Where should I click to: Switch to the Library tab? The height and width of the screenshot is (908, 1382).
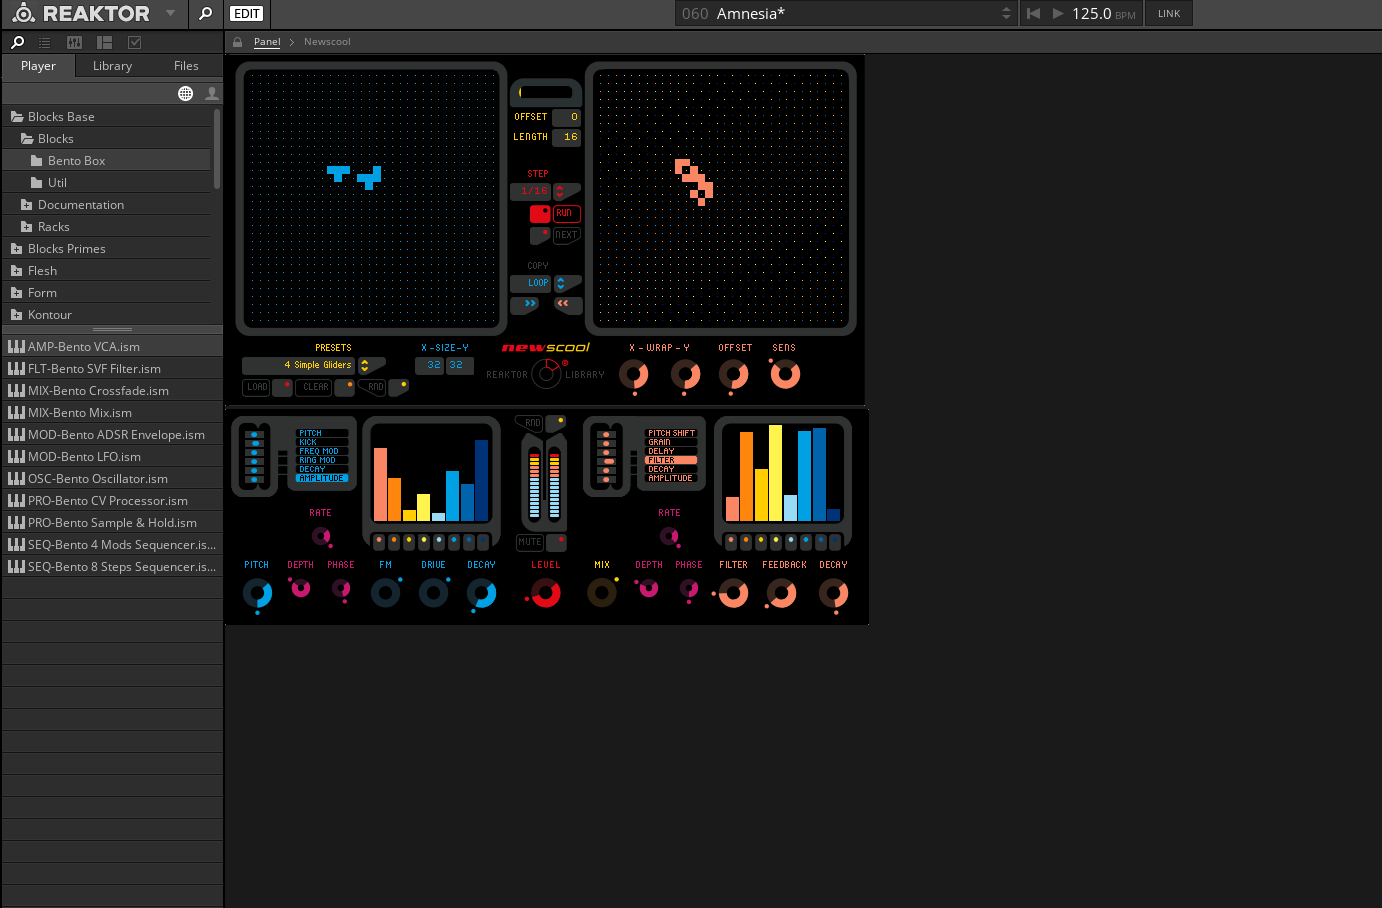[x=112, y=66]
